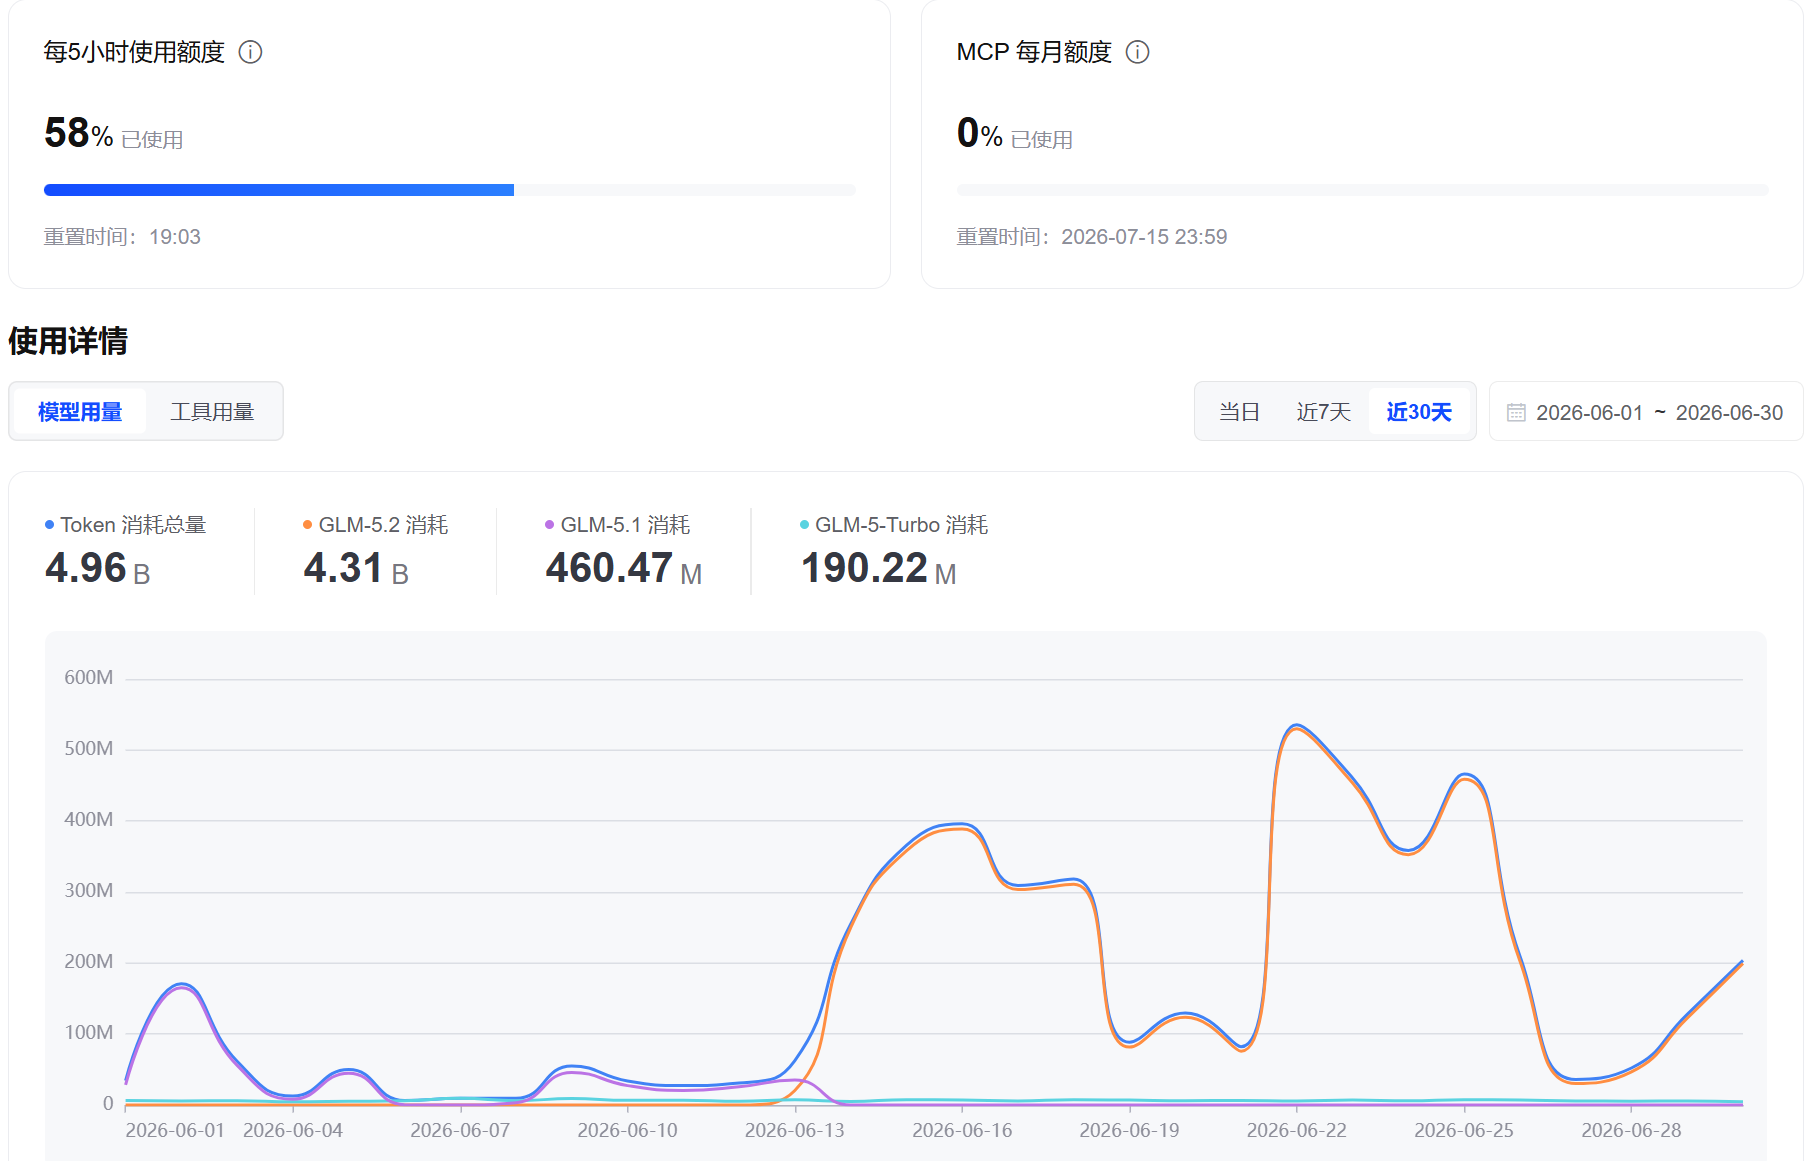Click chart peak near 2026-06-22
The height and width of the screenshot is (1161, 1810).
1296,725
